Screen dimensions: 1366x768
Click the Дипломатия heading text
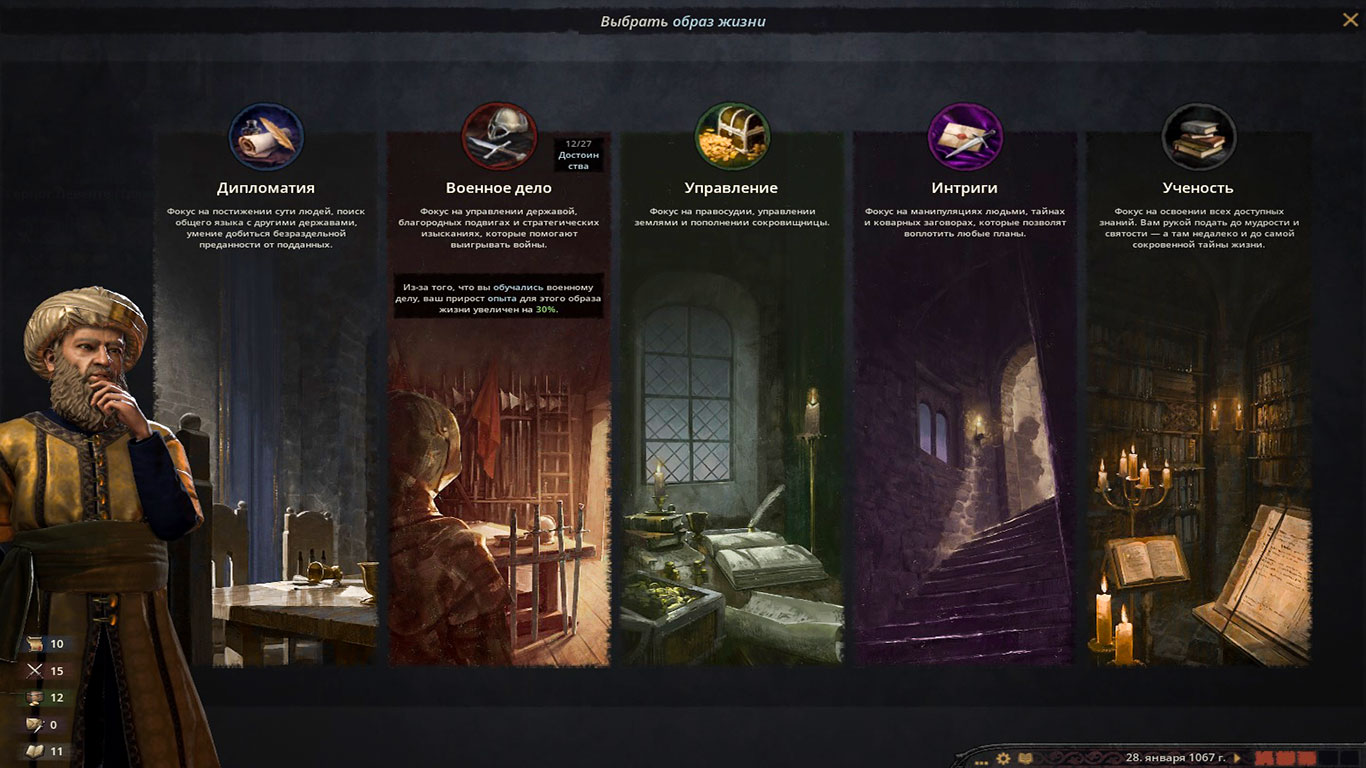(x=266, y=188)
